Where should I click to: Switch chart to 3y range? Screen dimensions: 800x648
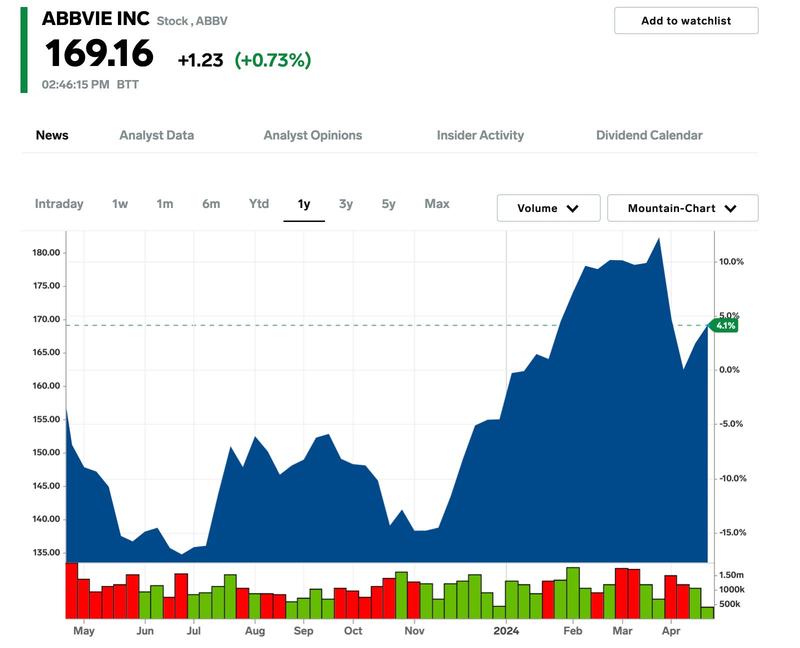pos(346,204)
